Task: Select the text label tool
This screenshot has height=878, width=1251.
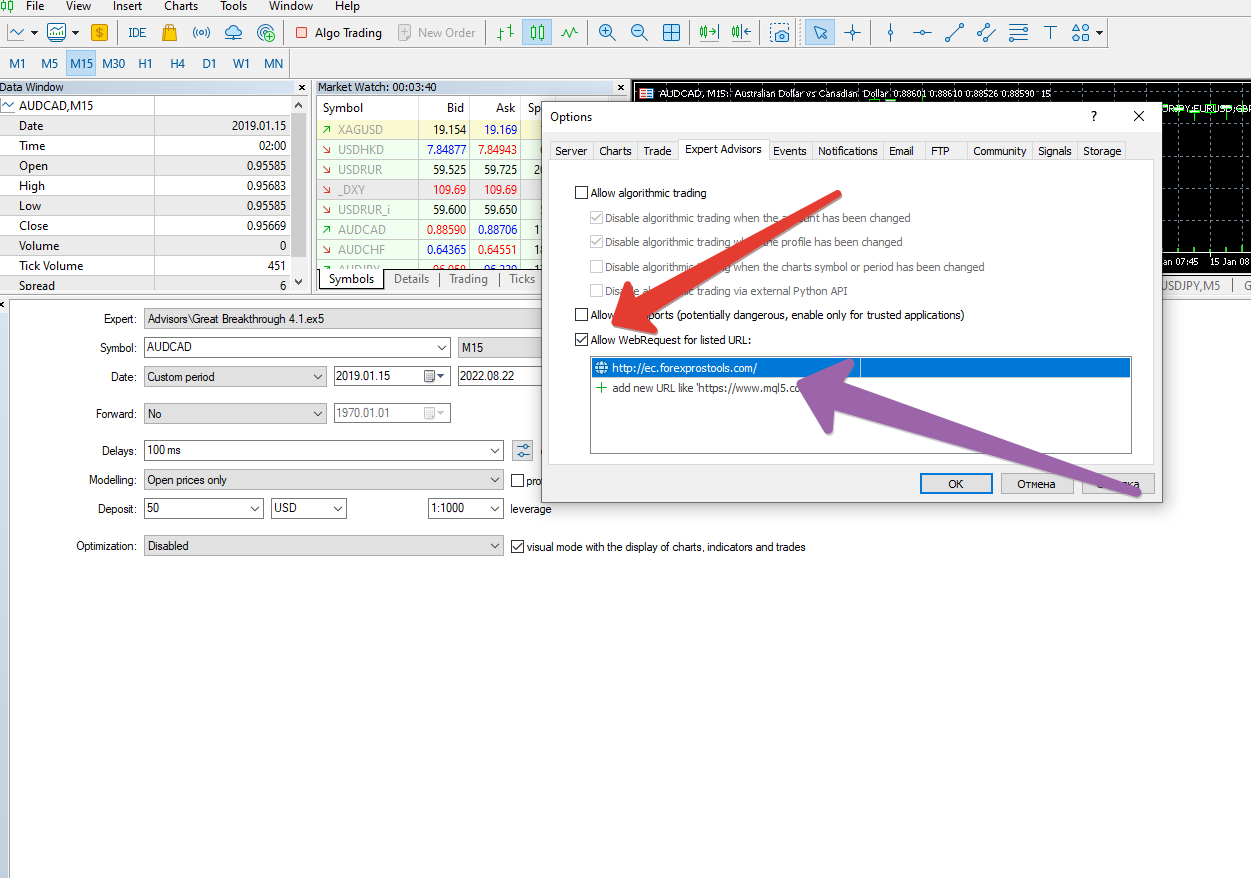Action: point(1050,32)
